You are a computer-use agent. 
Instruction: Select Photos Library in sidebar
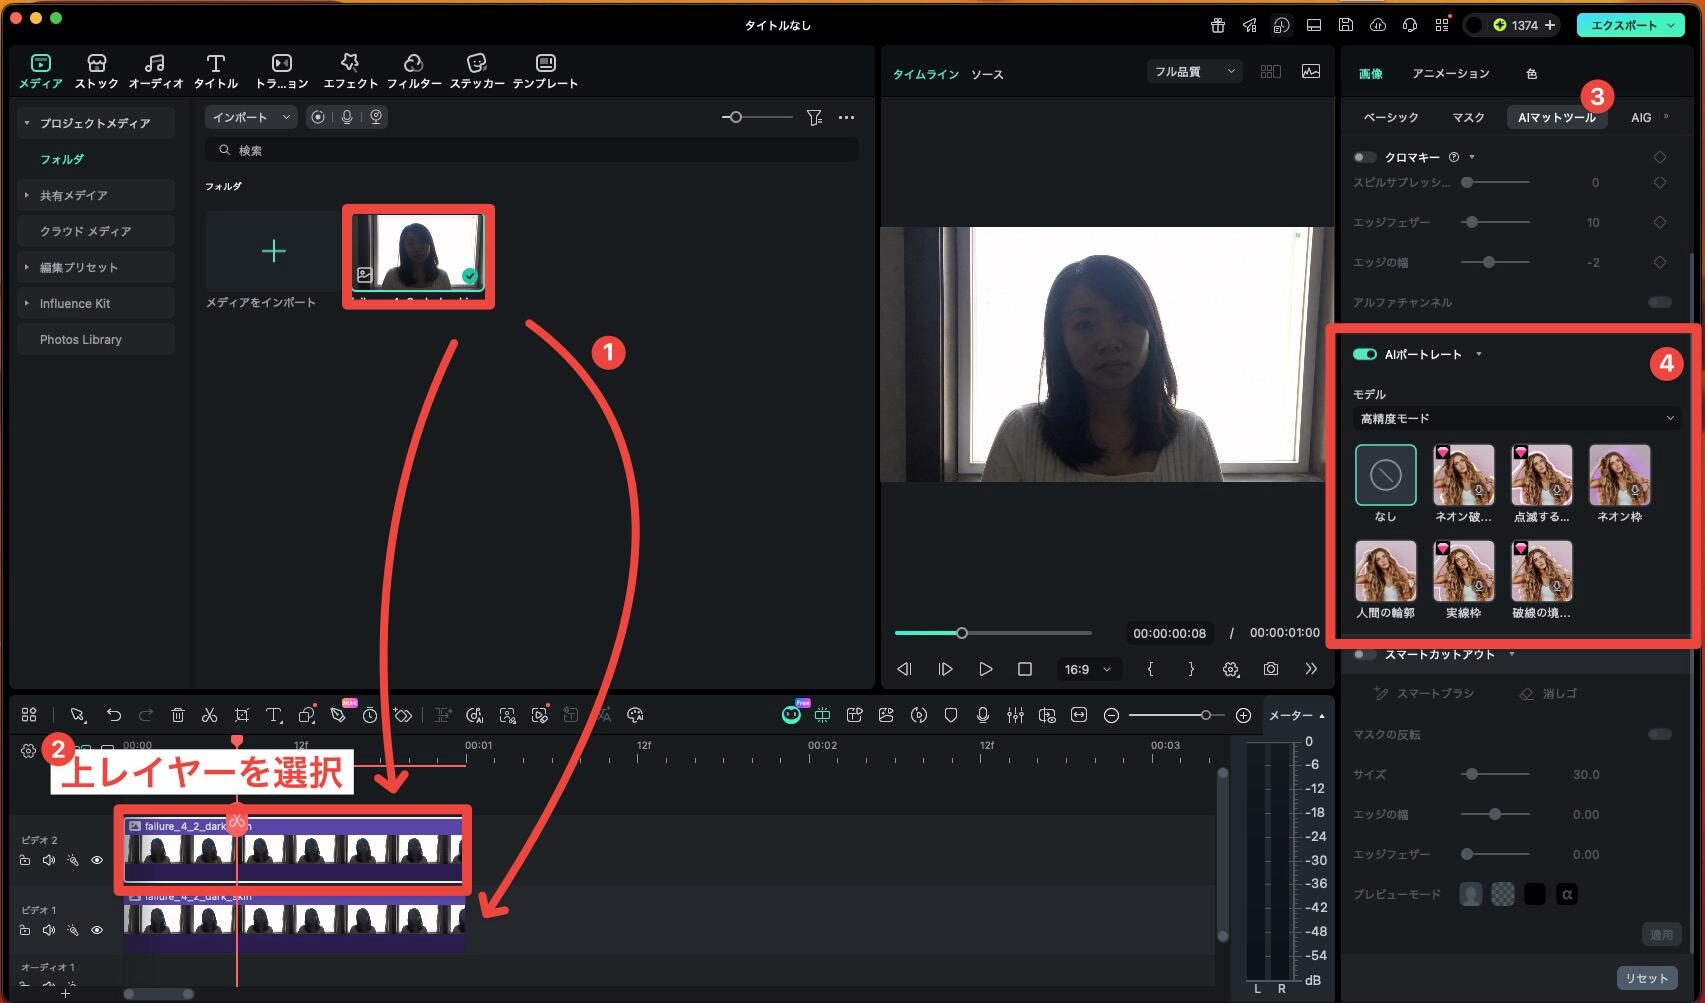coord(95,339)
